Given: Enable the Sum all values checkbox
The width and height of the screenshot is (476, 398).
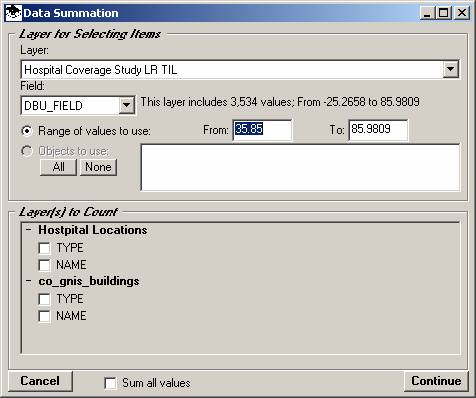Looking at the screenshot, I should click(110, 383).
